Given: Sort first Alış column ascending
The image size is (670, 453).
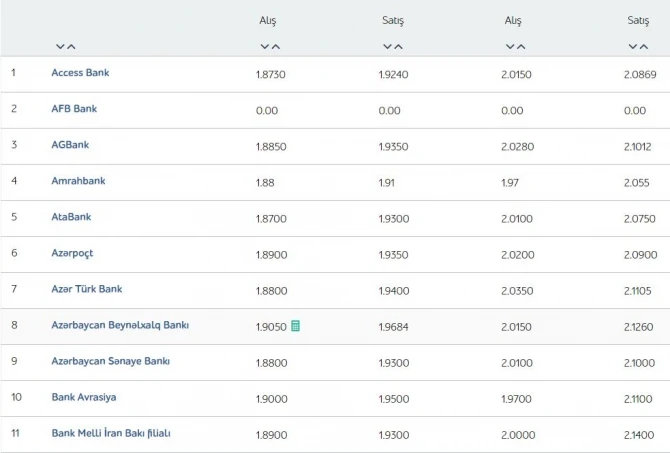Looking at the screenshot, I should click(276, 47).
